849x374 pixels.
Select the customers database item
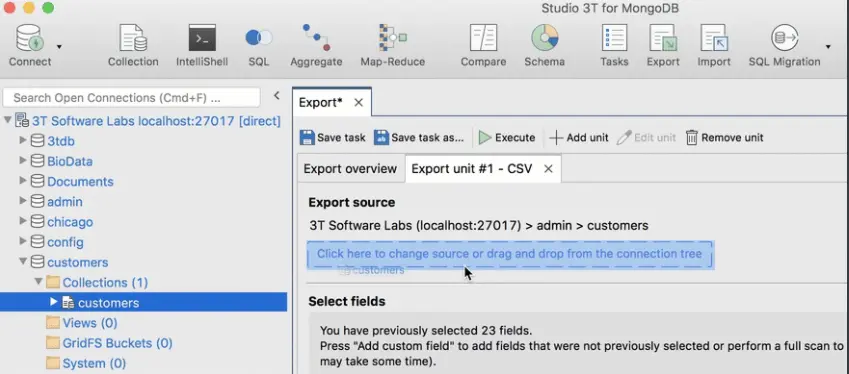click(77, 263)
